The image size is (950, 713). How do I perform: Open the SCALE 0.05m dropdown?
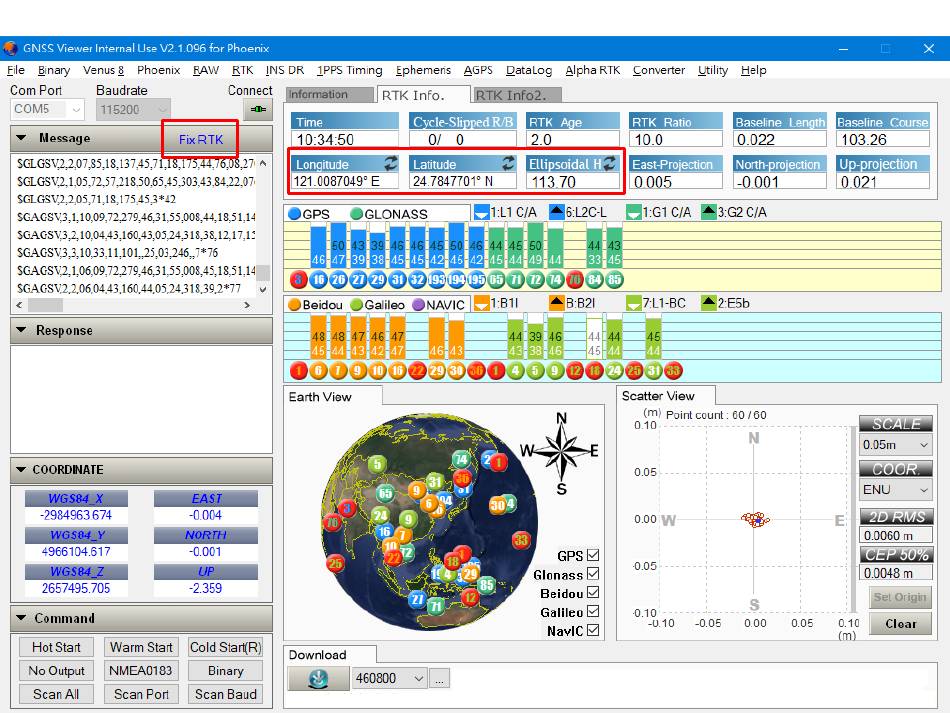tap(895, 445)
